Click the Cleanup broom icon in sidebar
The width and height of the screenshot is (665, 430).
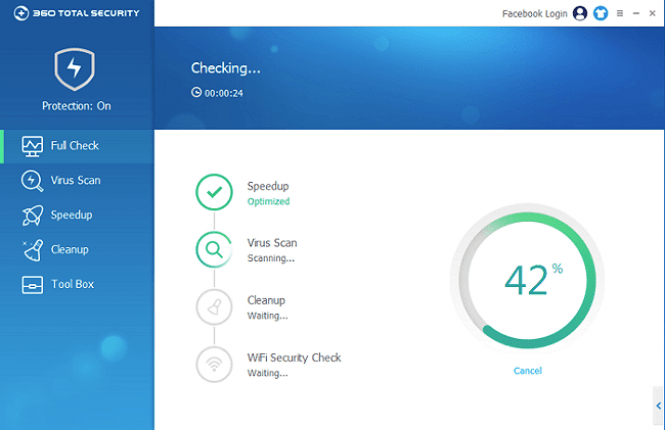(33, 250)
